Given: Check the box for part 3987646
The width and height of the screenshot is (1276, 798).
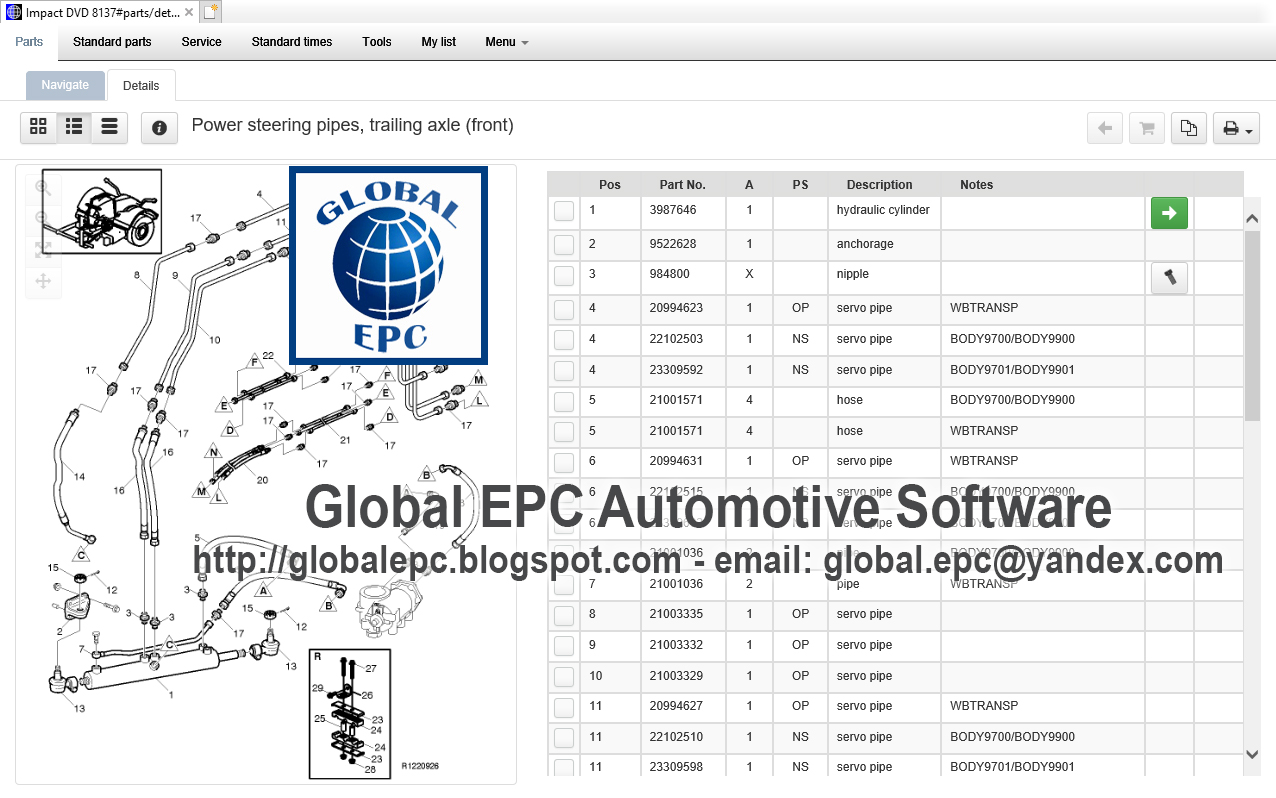Looking at the screenshot, I should (564, 210).
